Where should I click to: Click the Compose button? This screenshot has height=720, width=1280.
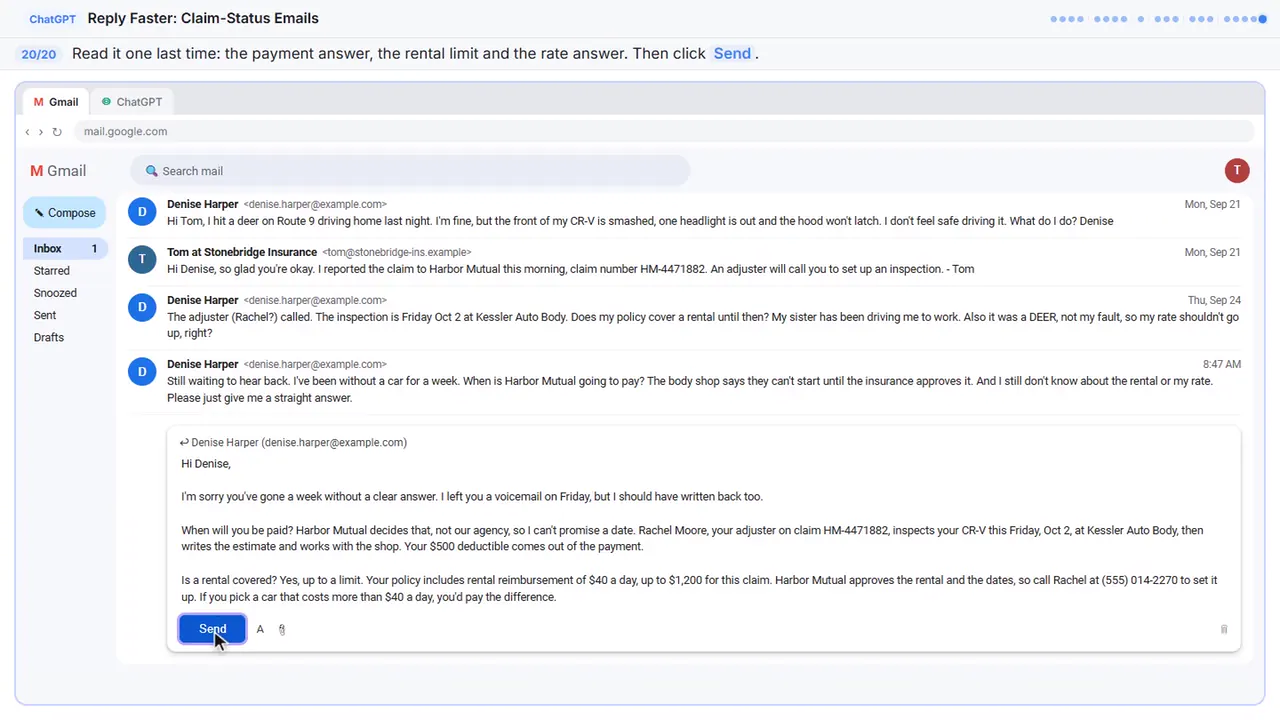[x=65, y=213]
